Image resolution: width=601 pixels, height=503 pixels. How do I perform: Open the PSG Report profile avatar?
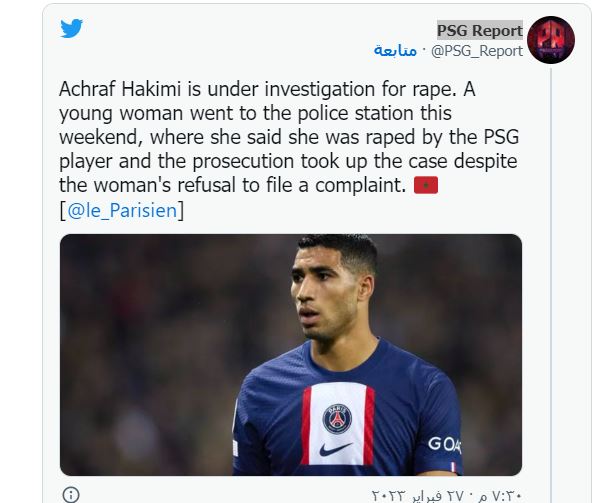[x=551, y=40]
